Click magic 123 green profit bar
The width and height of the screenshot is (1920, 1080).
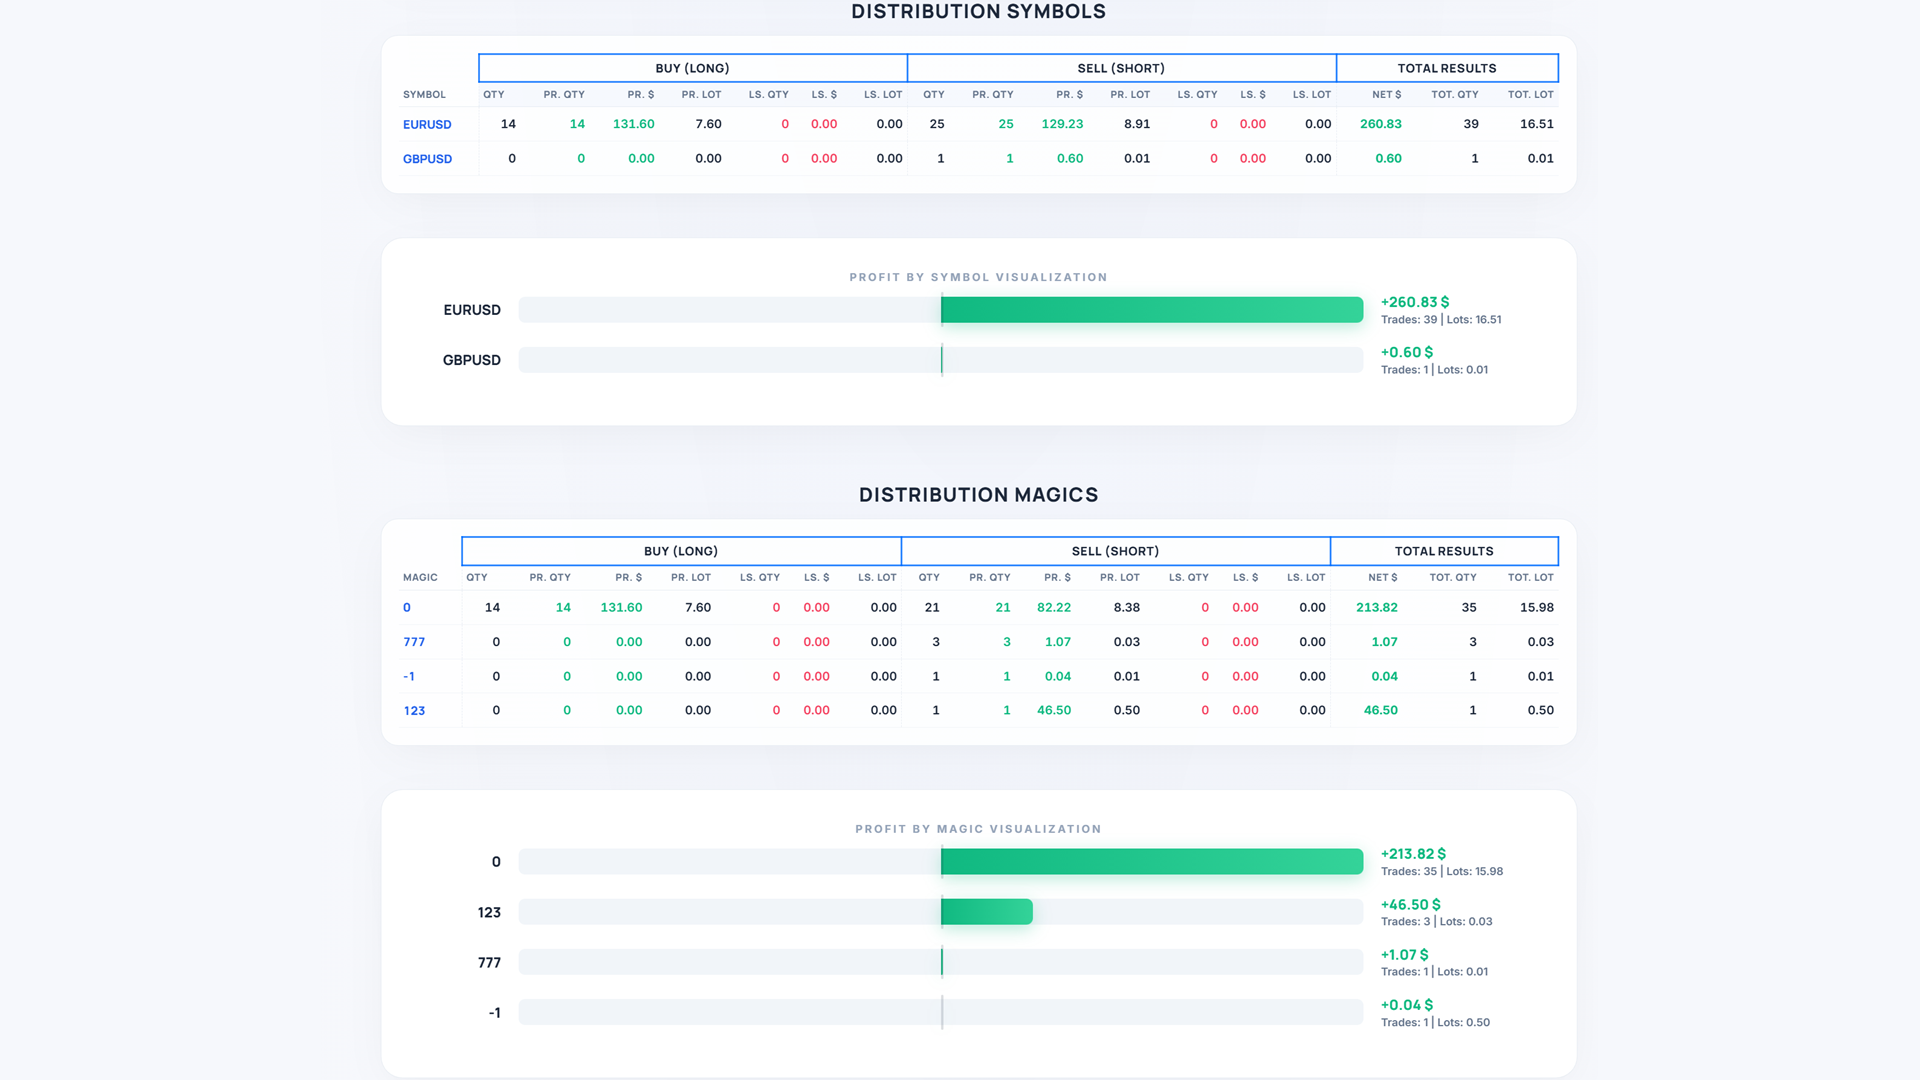[986, 912]
